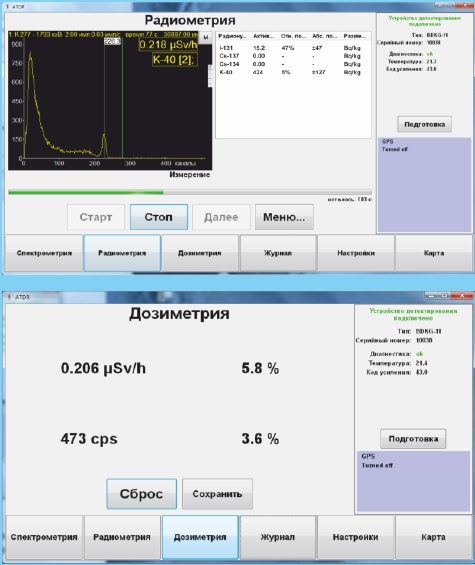Click the 0.218 µSv/h dose rate overlay
Screen dimensions: 475x565
coord(168,45)
